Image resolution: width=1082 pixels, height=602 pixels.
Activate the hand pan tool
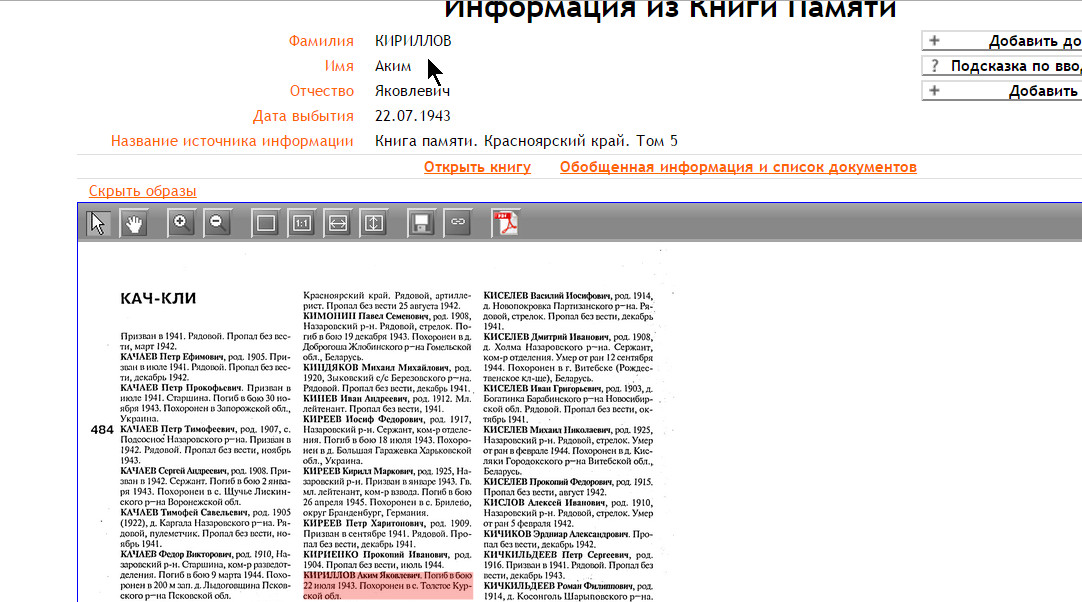(x=133, y=223)
